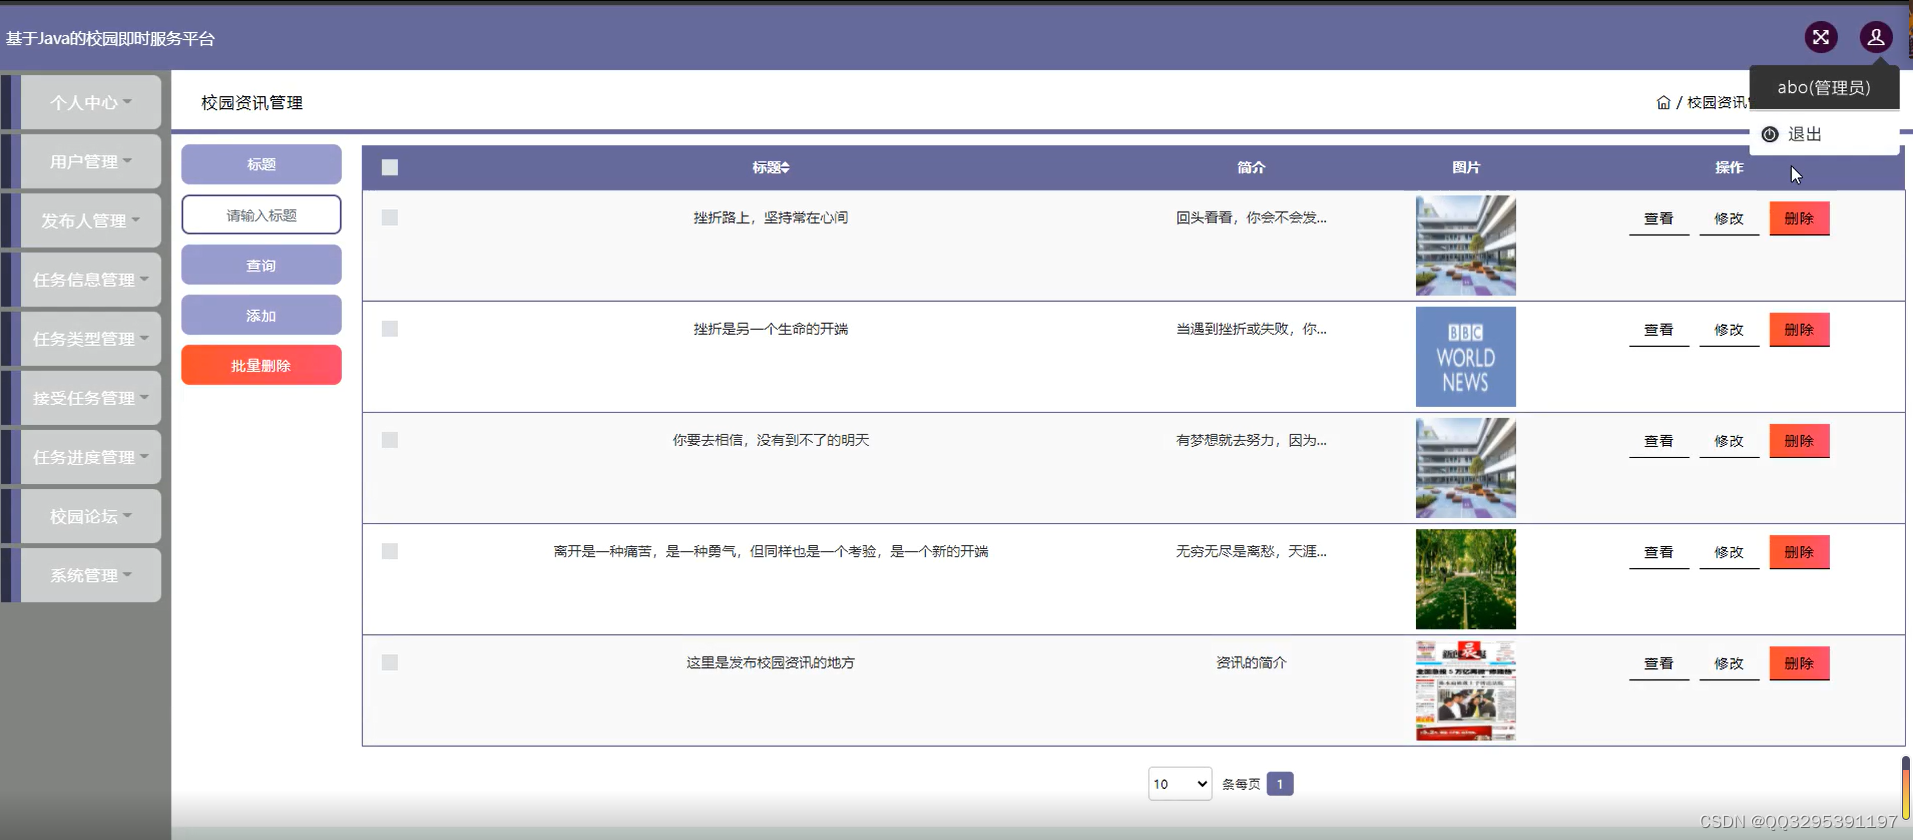Open campus building thumbnail for 挫折路上 row

(x=1466, y=245)
